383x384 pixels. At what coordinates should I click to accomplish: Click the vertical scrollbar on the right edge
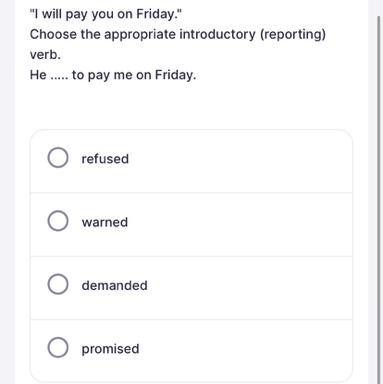click(x=379, y=200)
